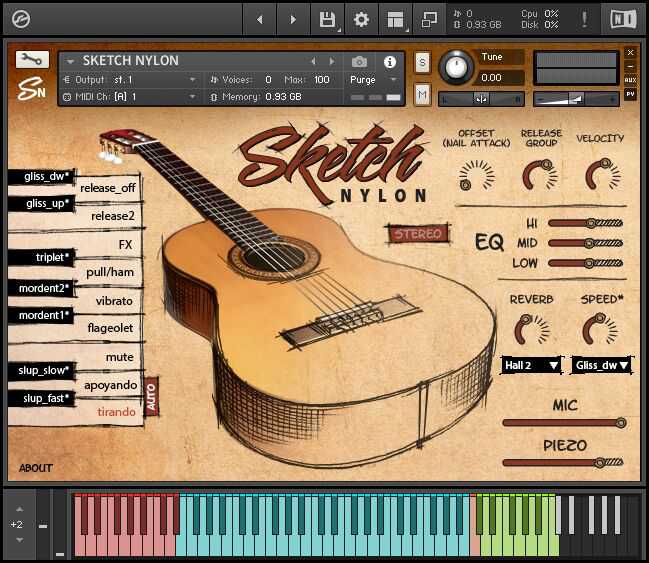649x563 pixels.
Task: Open the save icon dropdown arrow
Action: click(x=339, y=30)
